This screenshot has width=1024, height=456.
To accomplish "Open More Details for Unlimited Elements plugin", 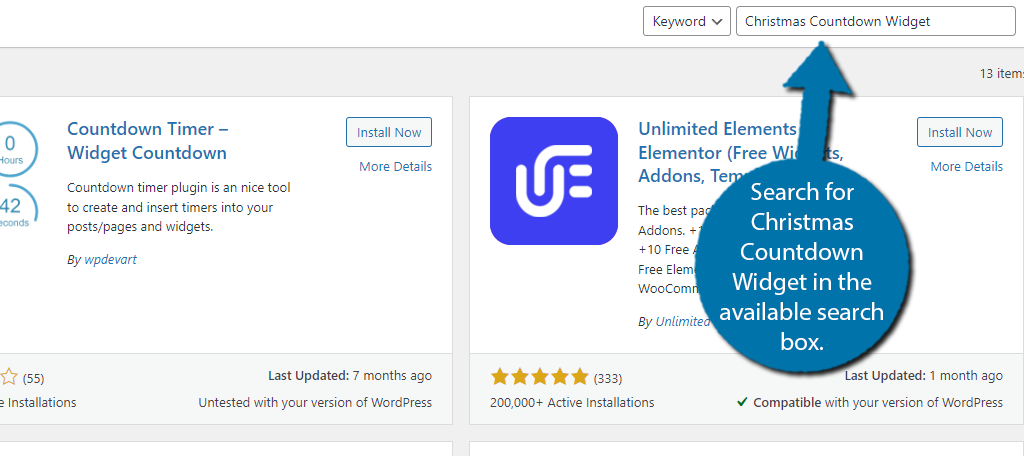I will pos(967,167).
